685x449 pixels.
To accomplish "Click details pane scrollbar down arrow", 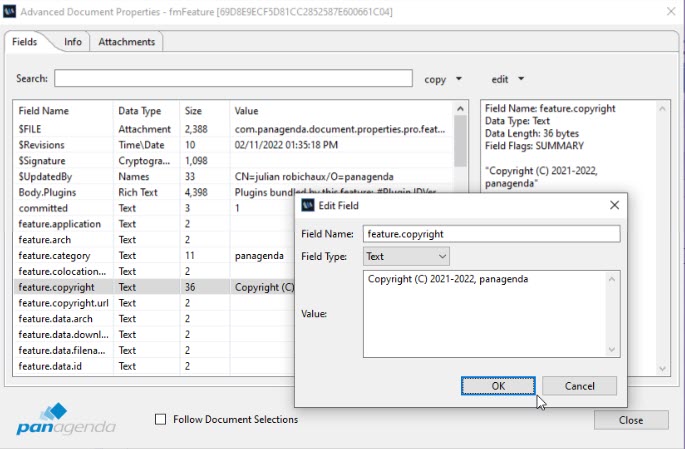I will point(662,369).
